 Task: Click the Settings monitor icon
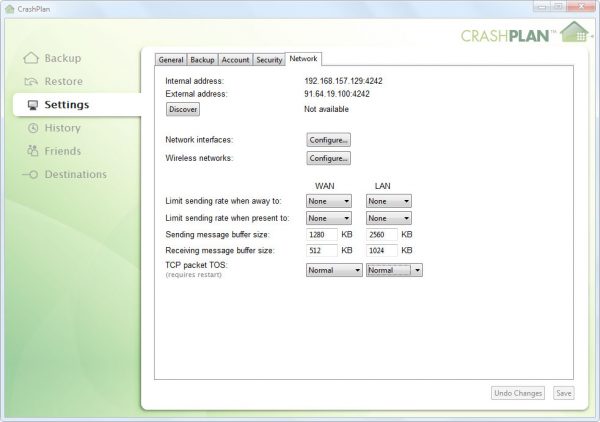click(x=33, y=105)
